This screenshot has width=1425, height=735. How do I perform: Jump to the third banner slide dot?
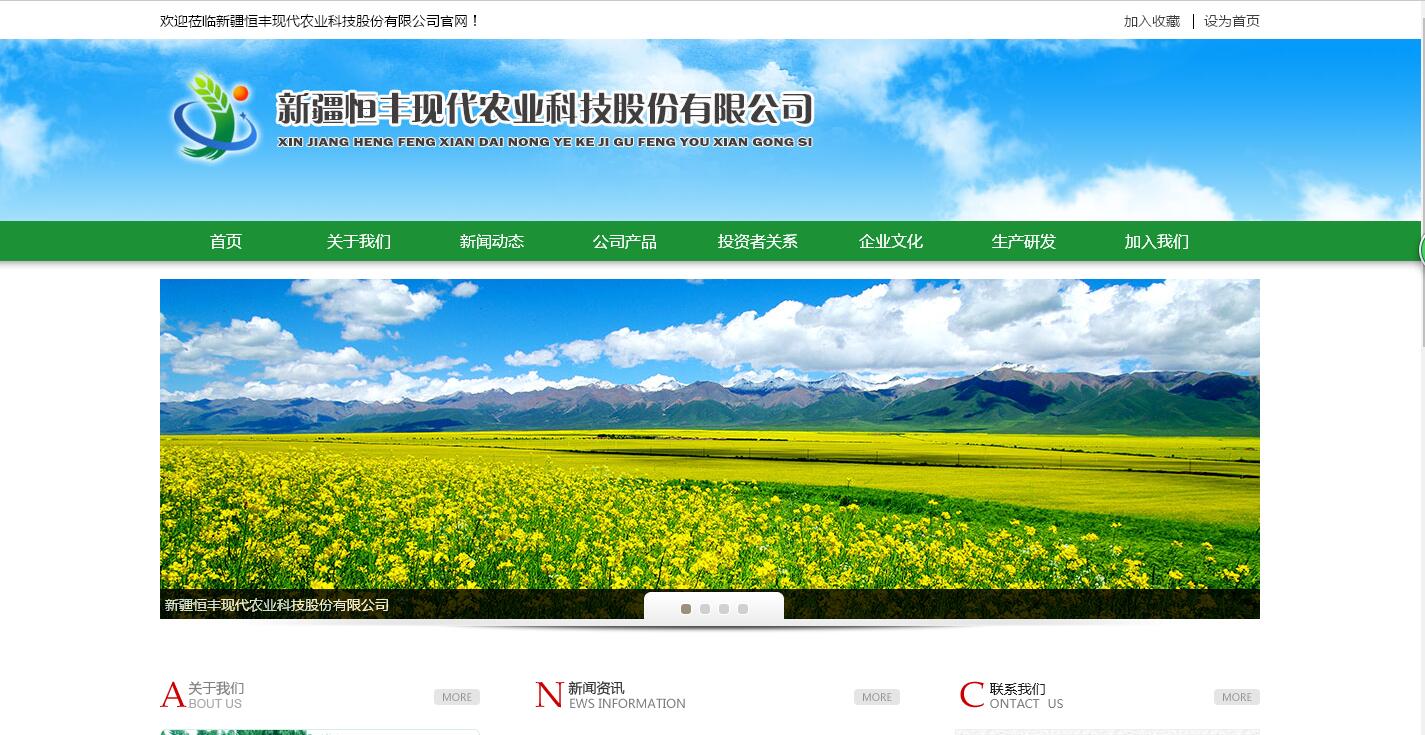click(x=724, y=608)
